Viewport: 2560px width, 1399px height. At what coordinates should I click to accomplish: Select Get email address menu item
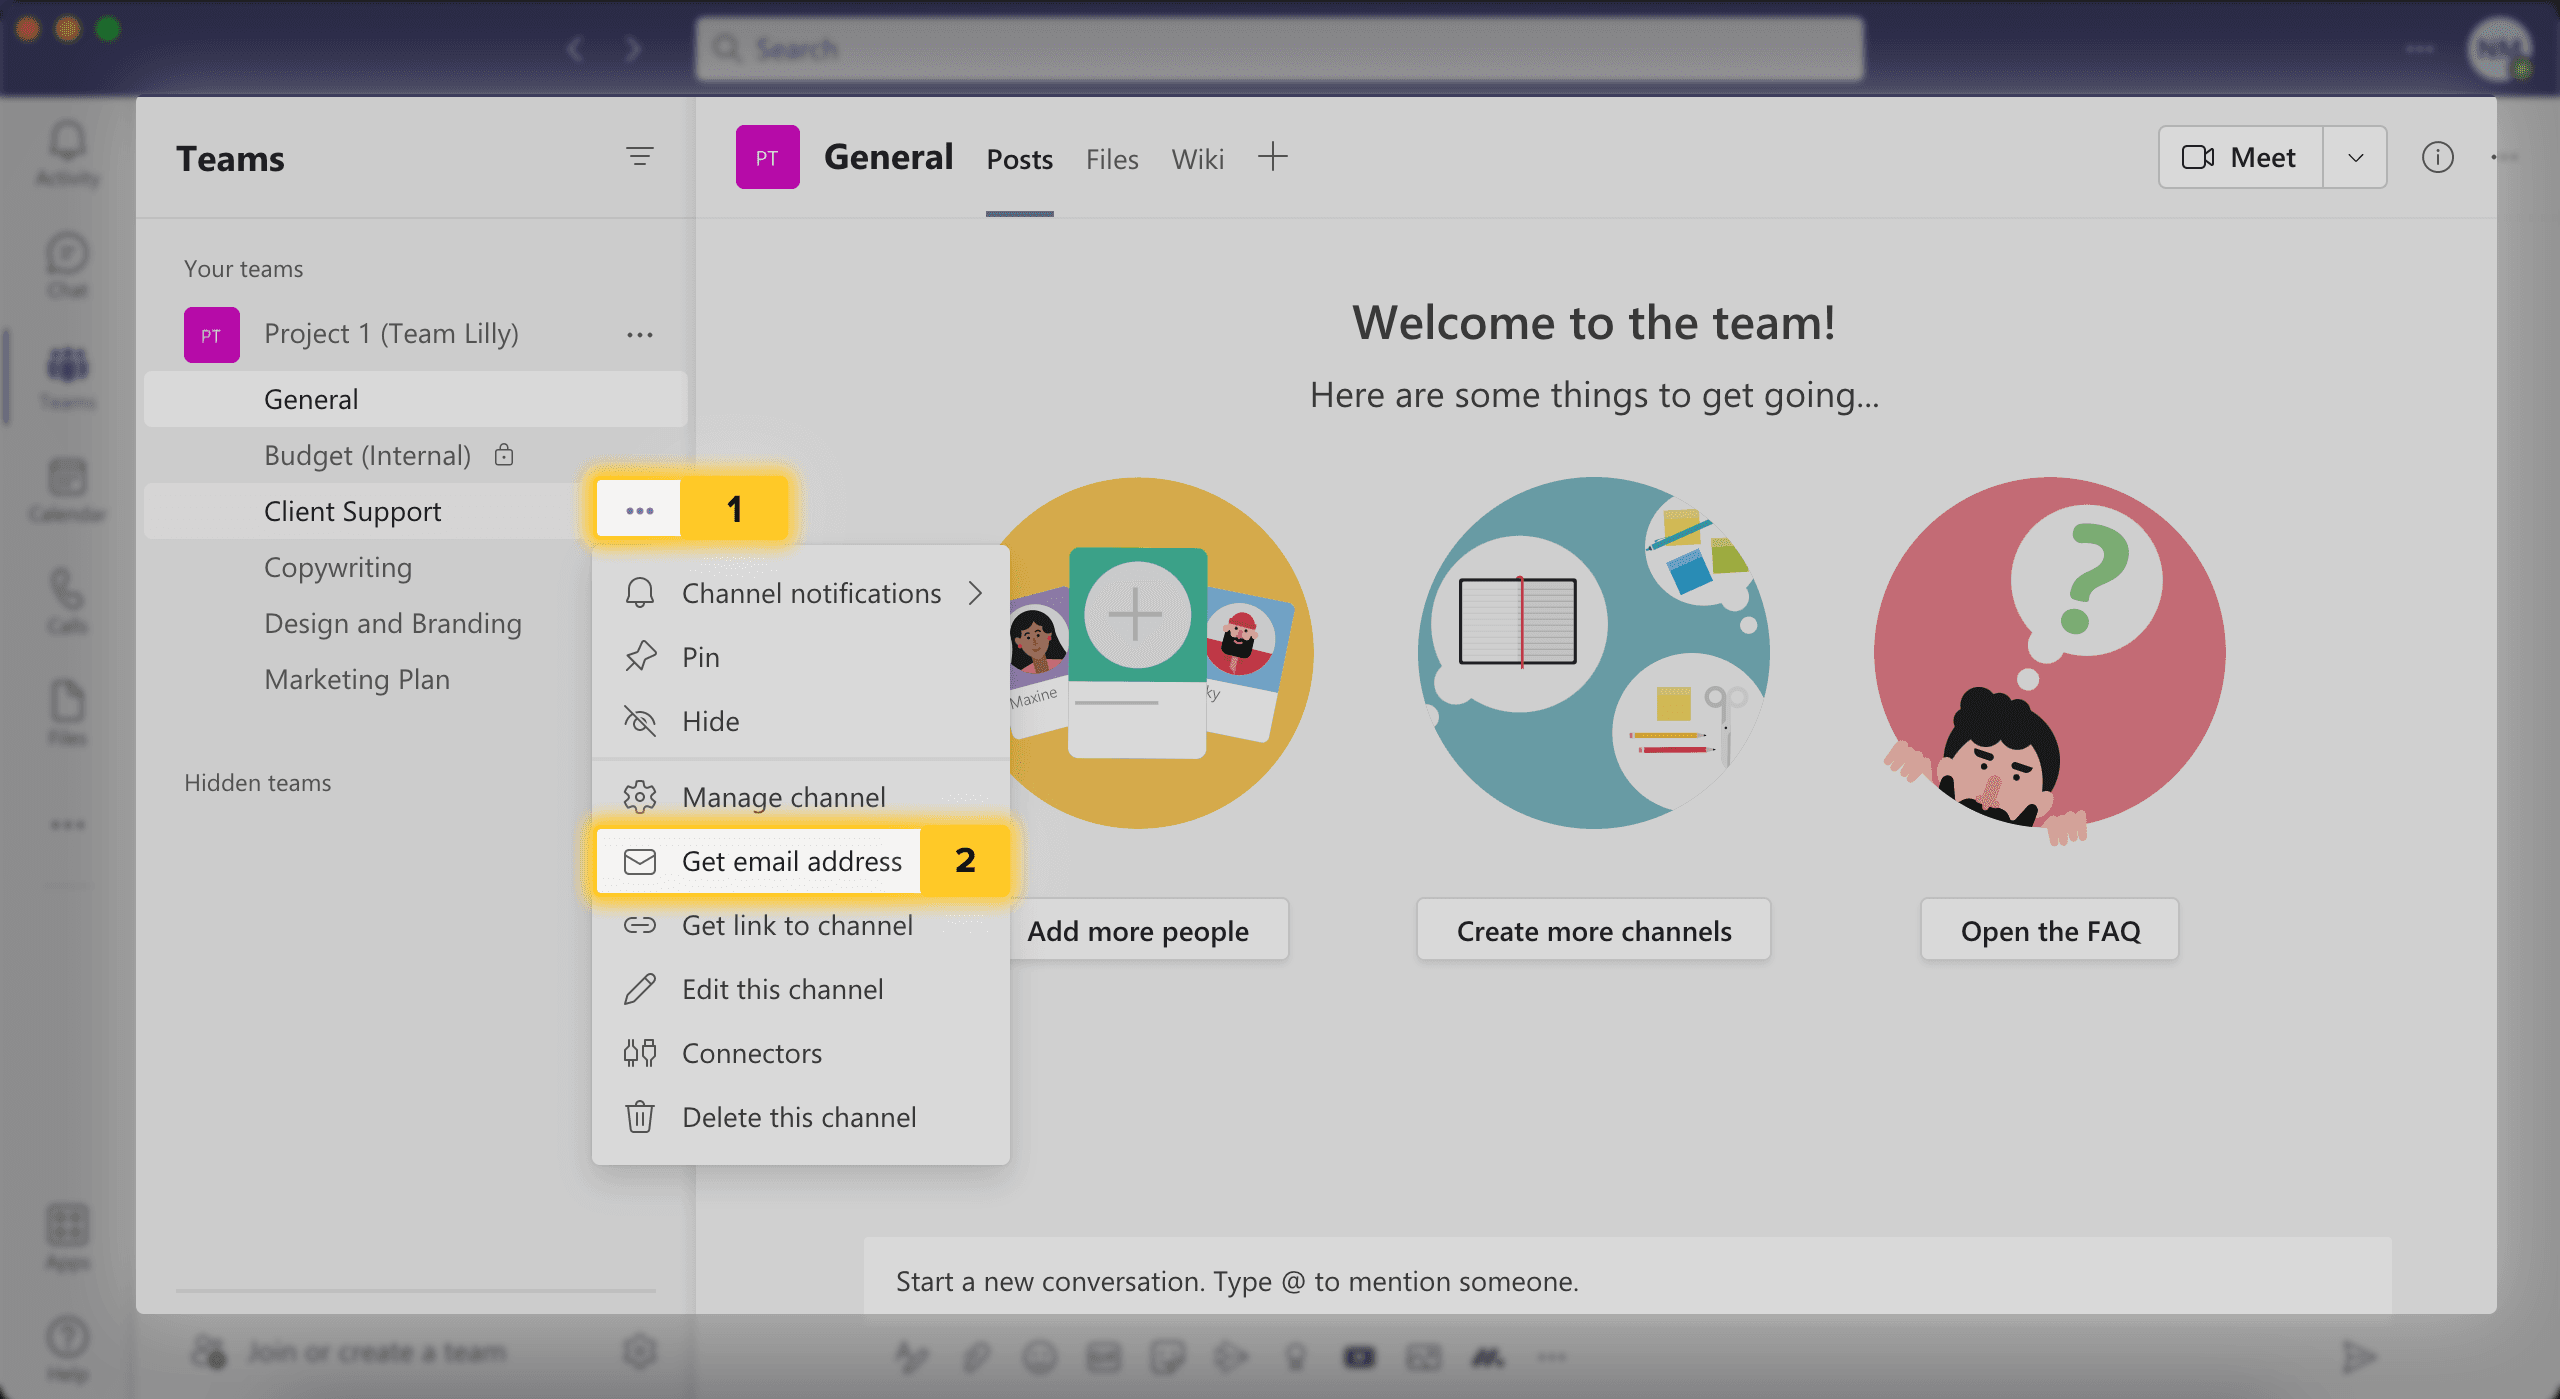pos(791,860)
